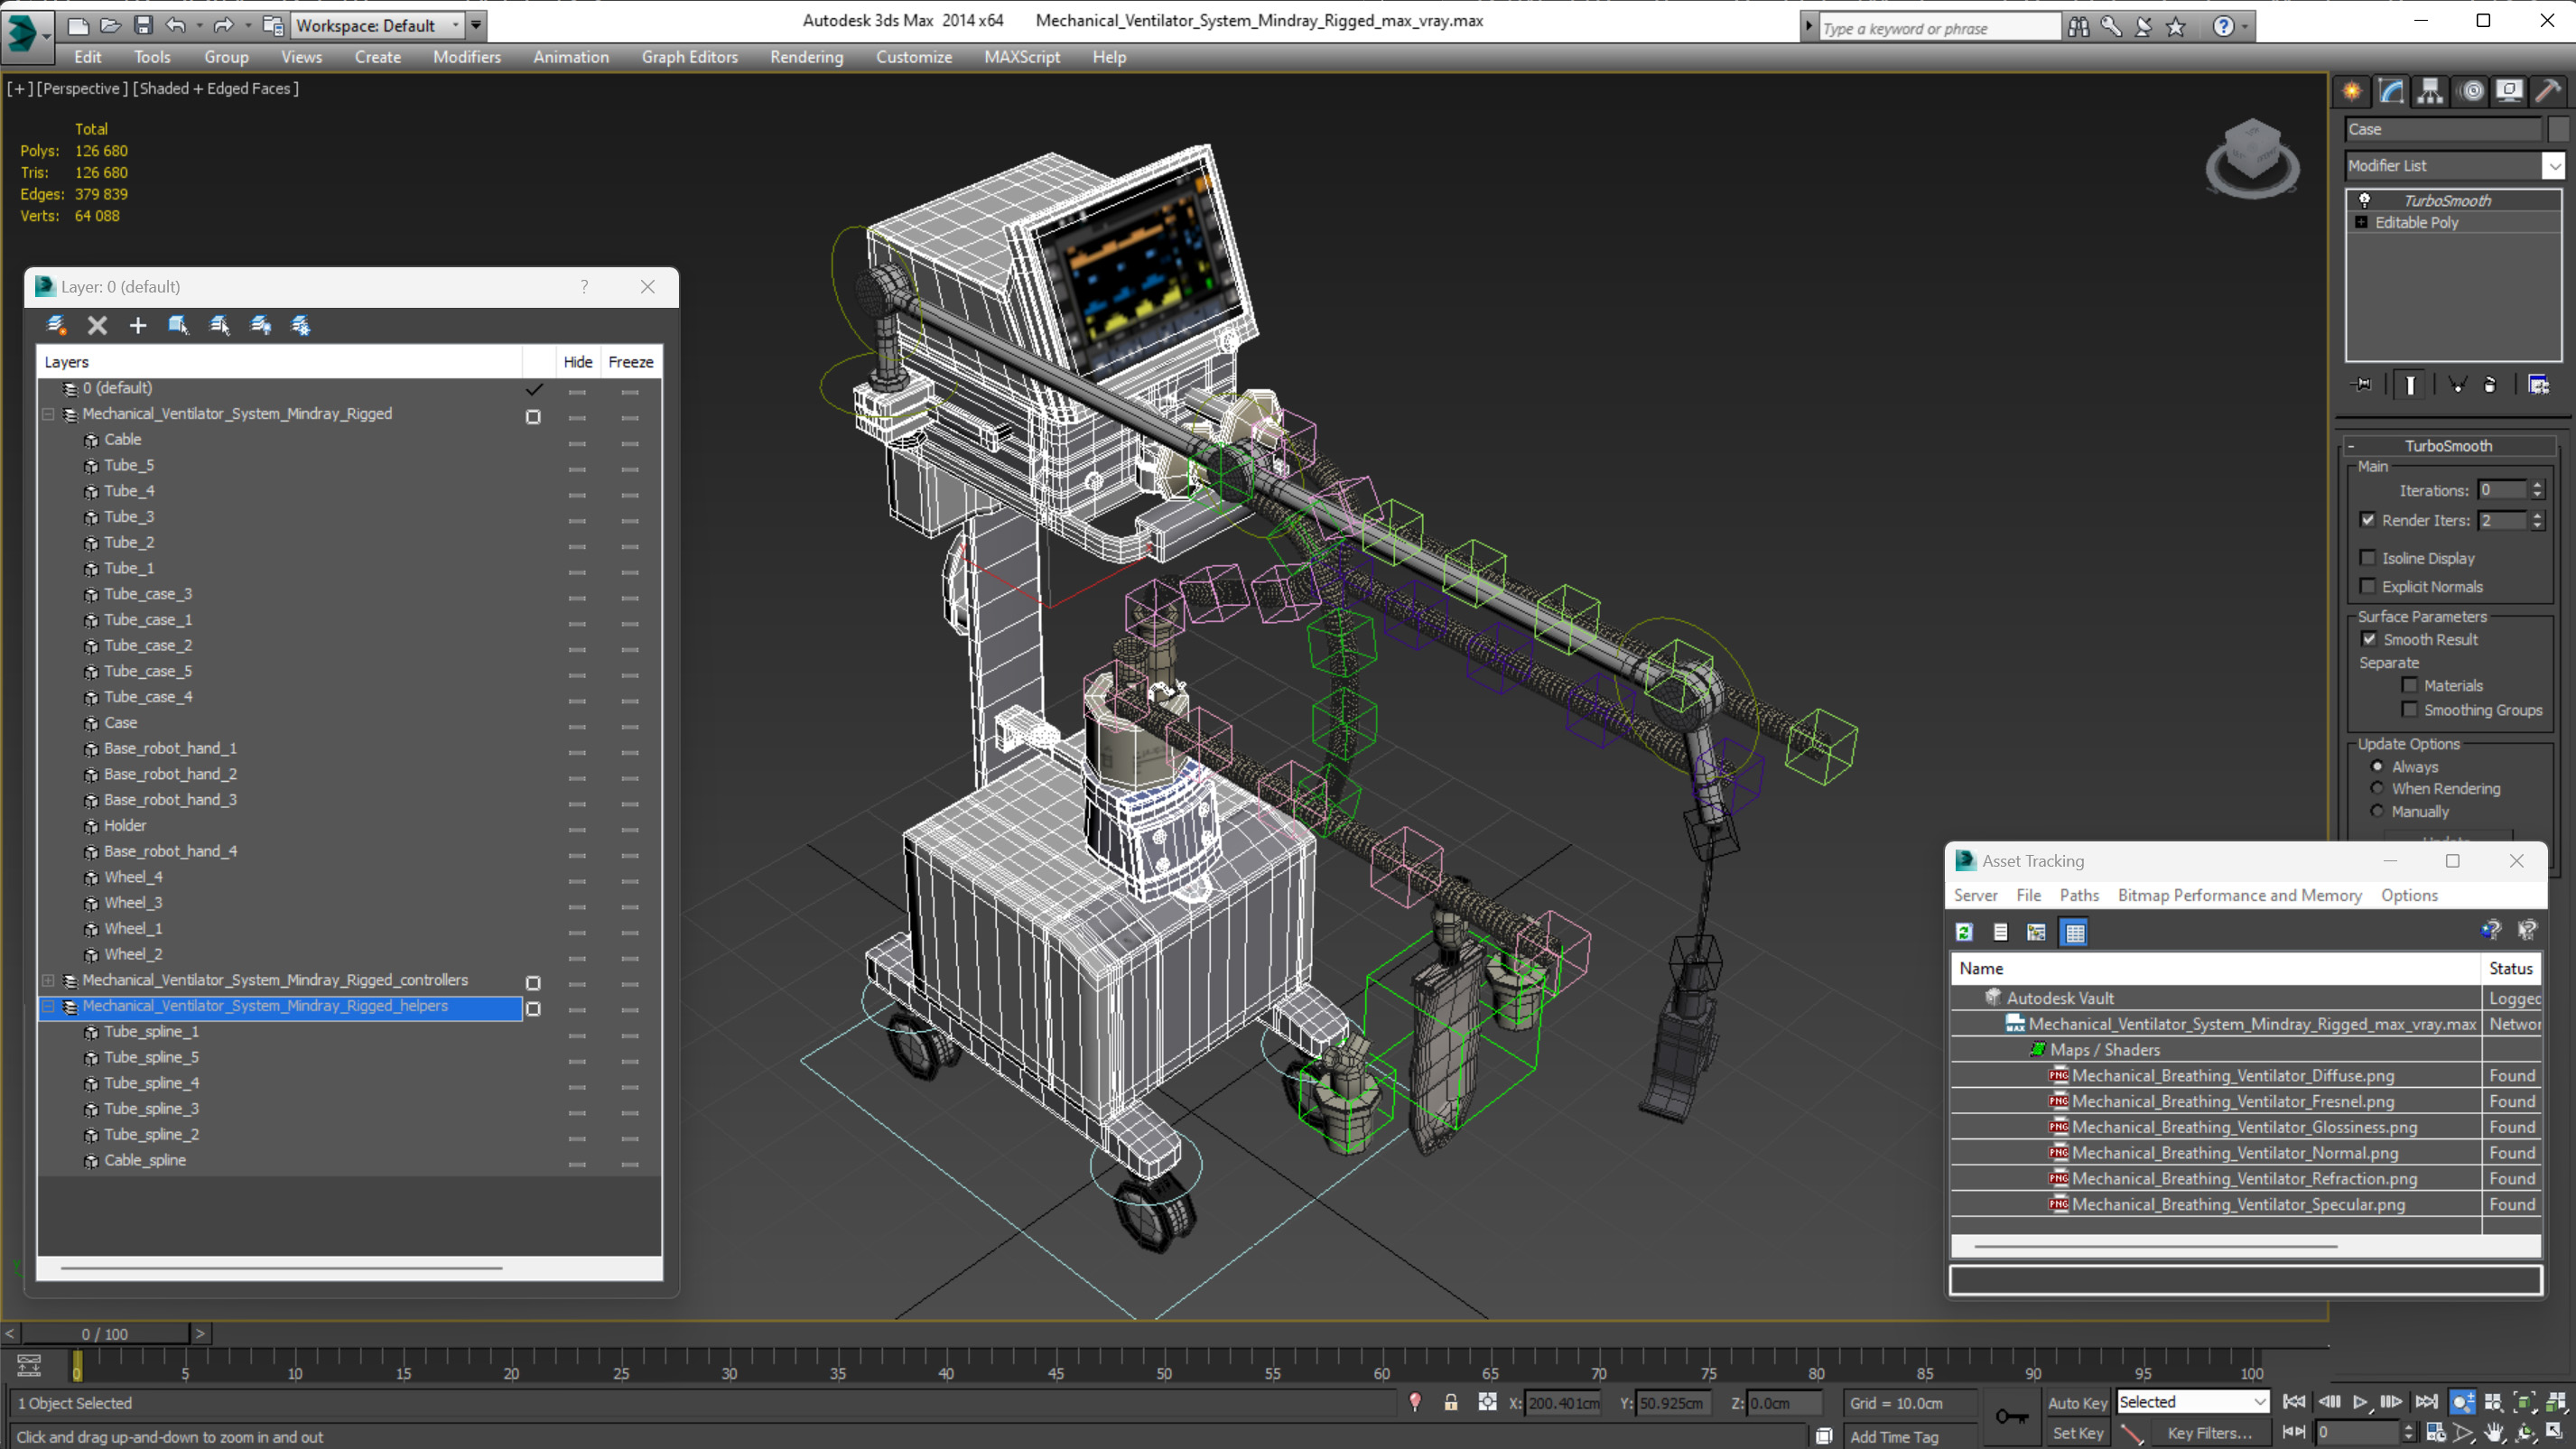Click the Save File icon in quick access toolbar
This screenshot has width=2576, height=1449.
143,25
